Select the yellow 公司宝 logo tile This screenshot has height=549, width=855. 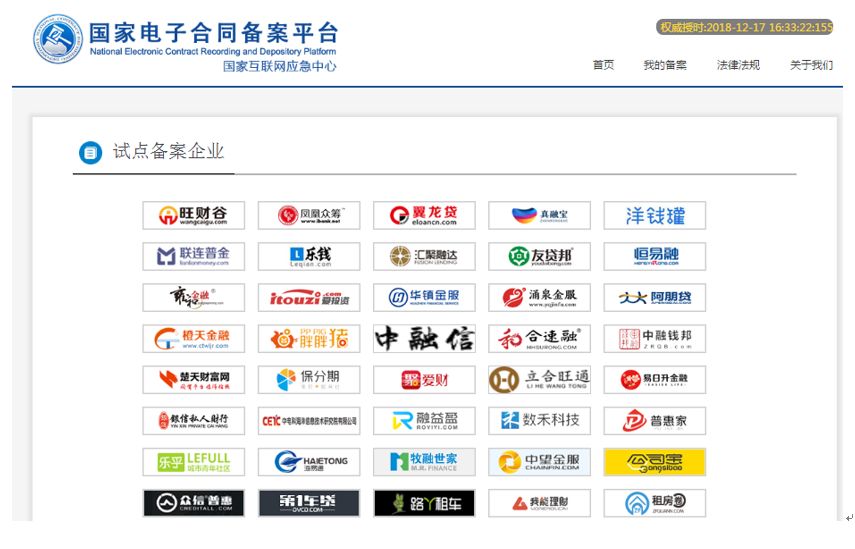pyautogui.click(x=654, y=462)
